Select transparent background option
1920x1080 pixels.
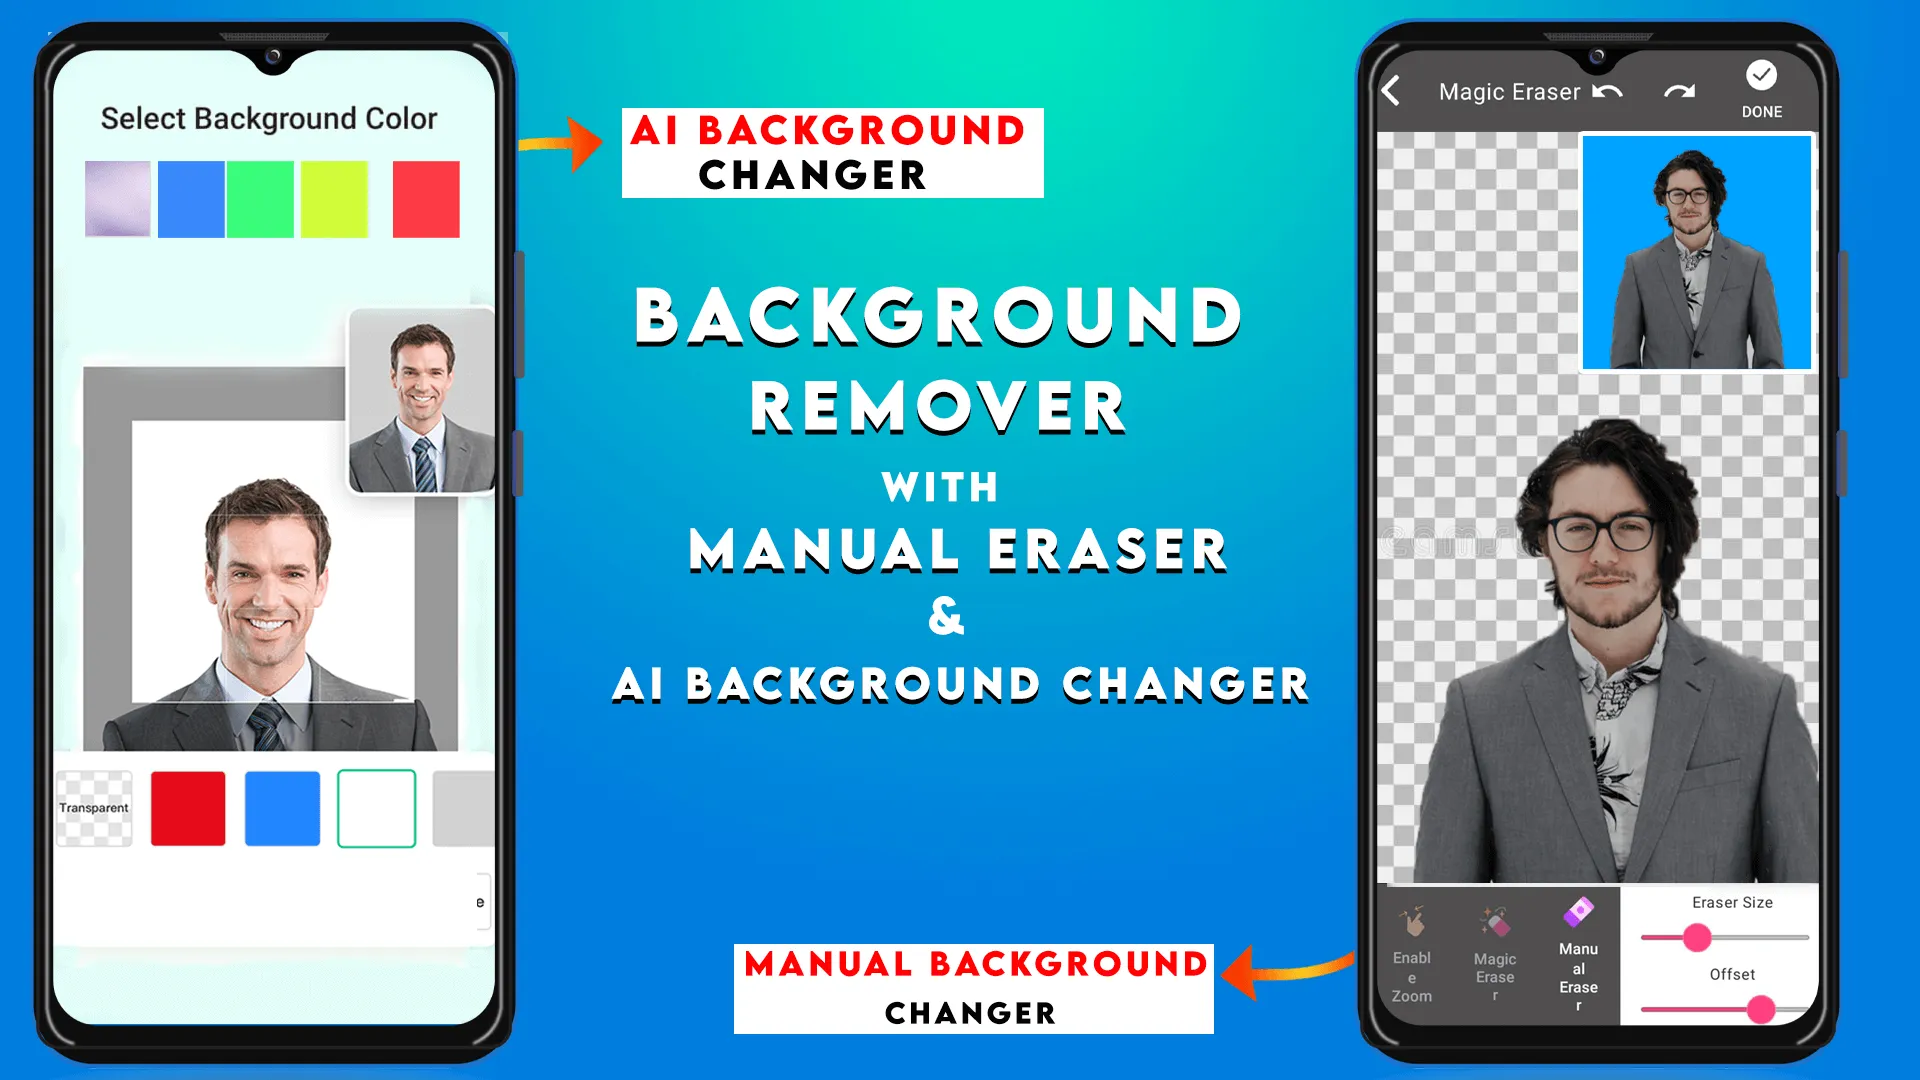click(x=94, y=807)
